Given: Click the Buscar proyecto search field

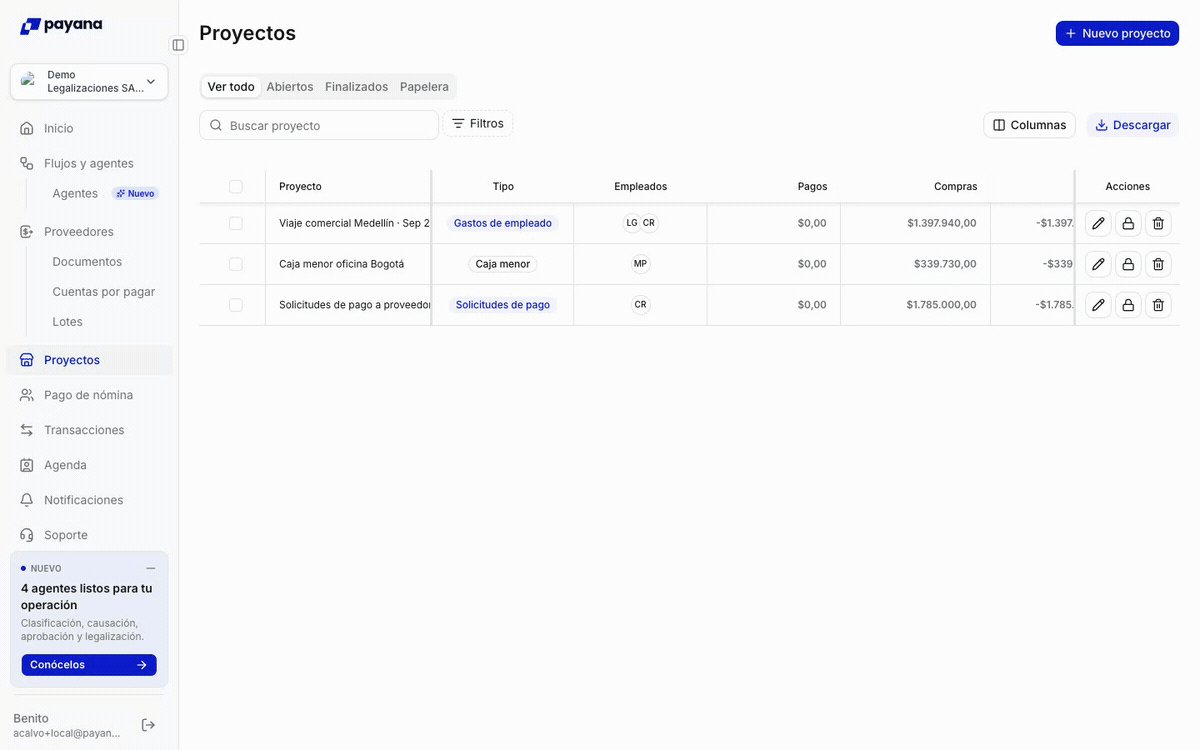Looking at the screenshot, I should 319,125.
